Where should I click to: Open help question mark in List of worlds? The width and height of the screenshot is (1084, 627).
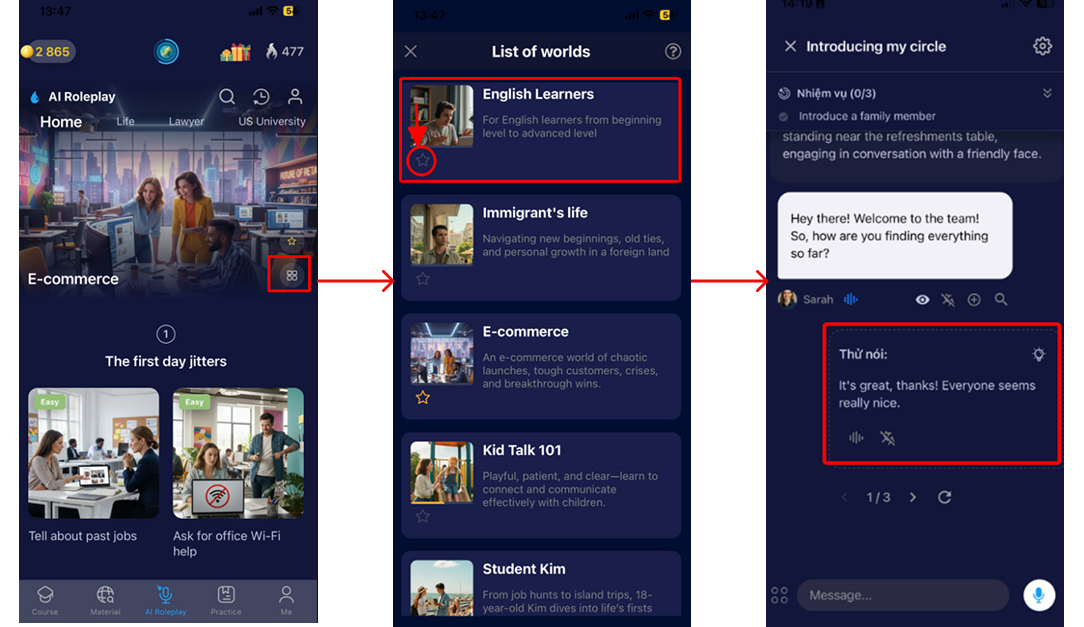pos(673,52)
